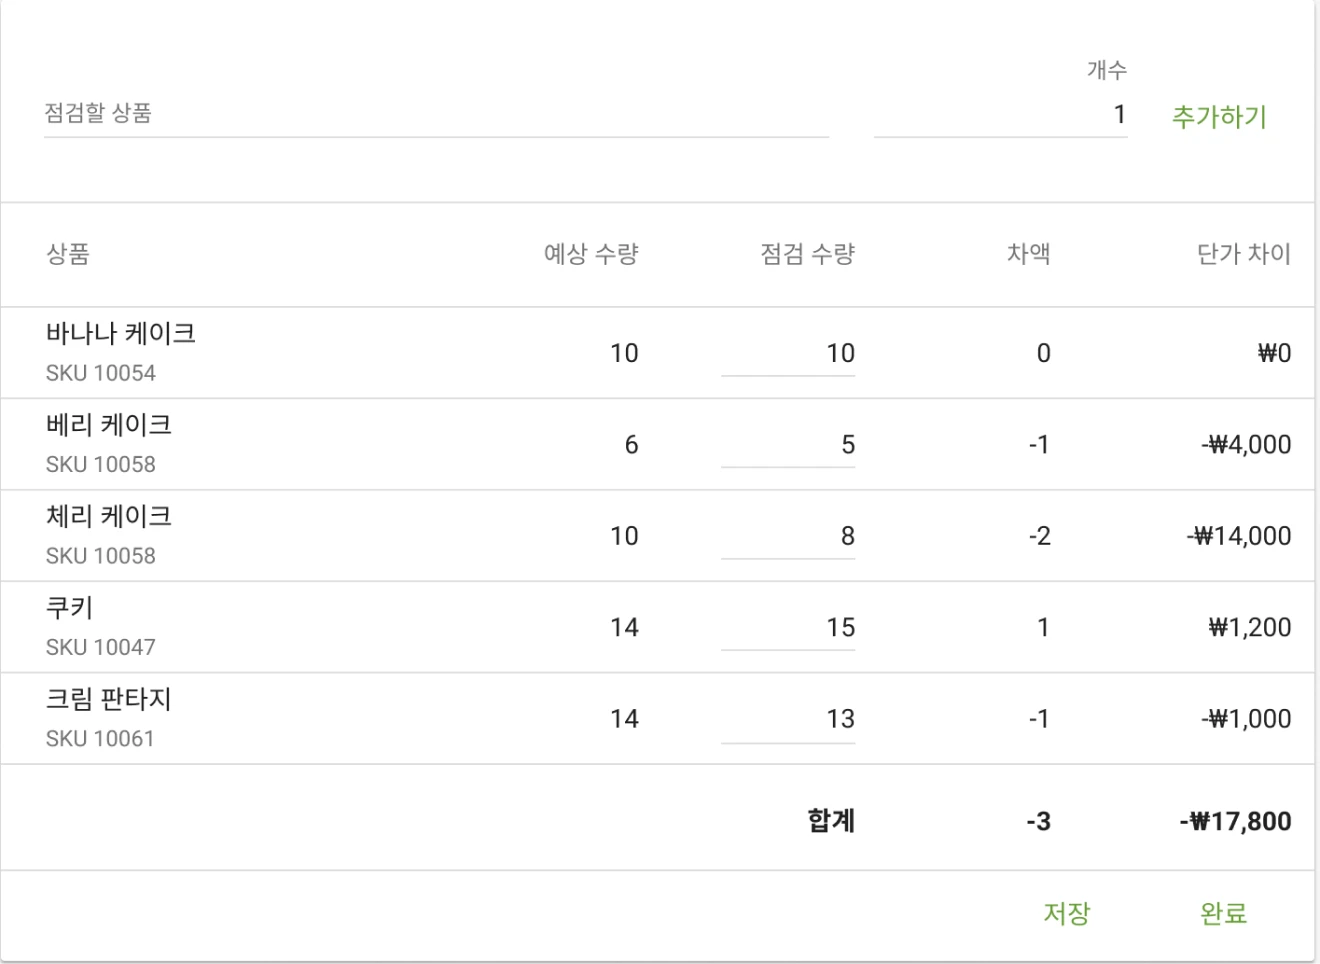Click the 저장 button
The height and width of the screenshot is (964, 1320).
1066,913
